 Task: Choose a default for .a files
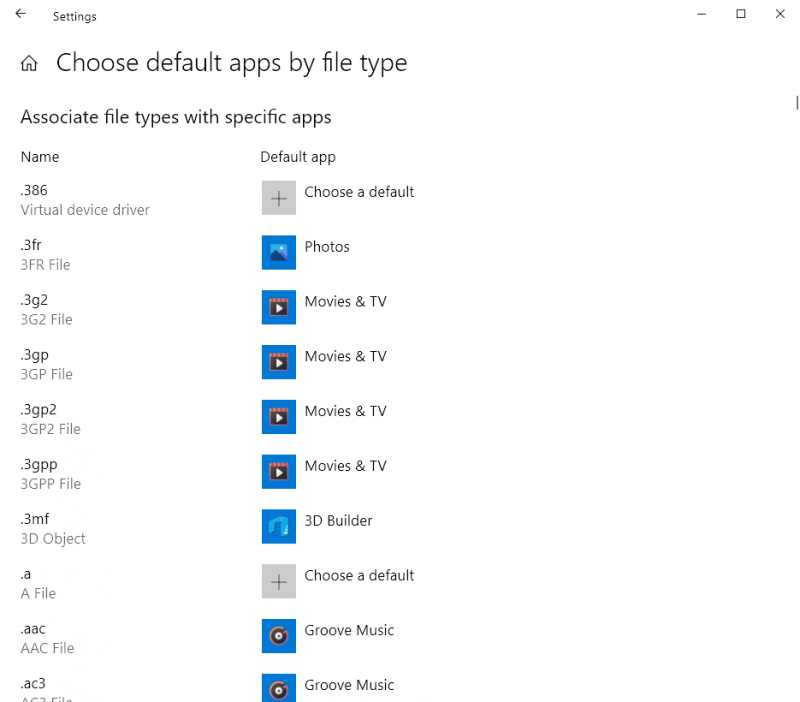tap(359, 575)
